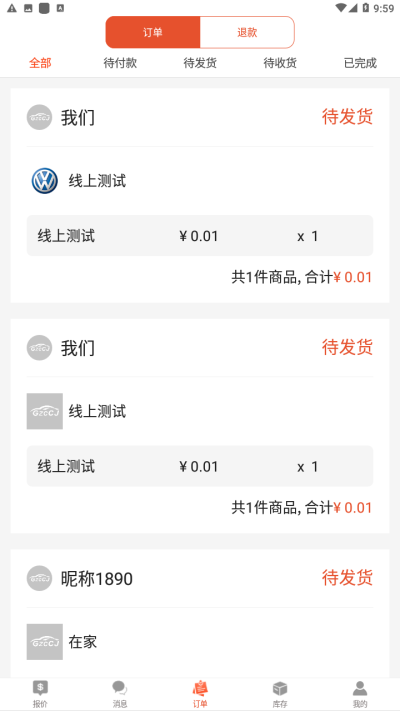Switch to the 待付款 tab
Image resolution: width=400 pixels, height=711 pixels.
click(x=120, y=63)
